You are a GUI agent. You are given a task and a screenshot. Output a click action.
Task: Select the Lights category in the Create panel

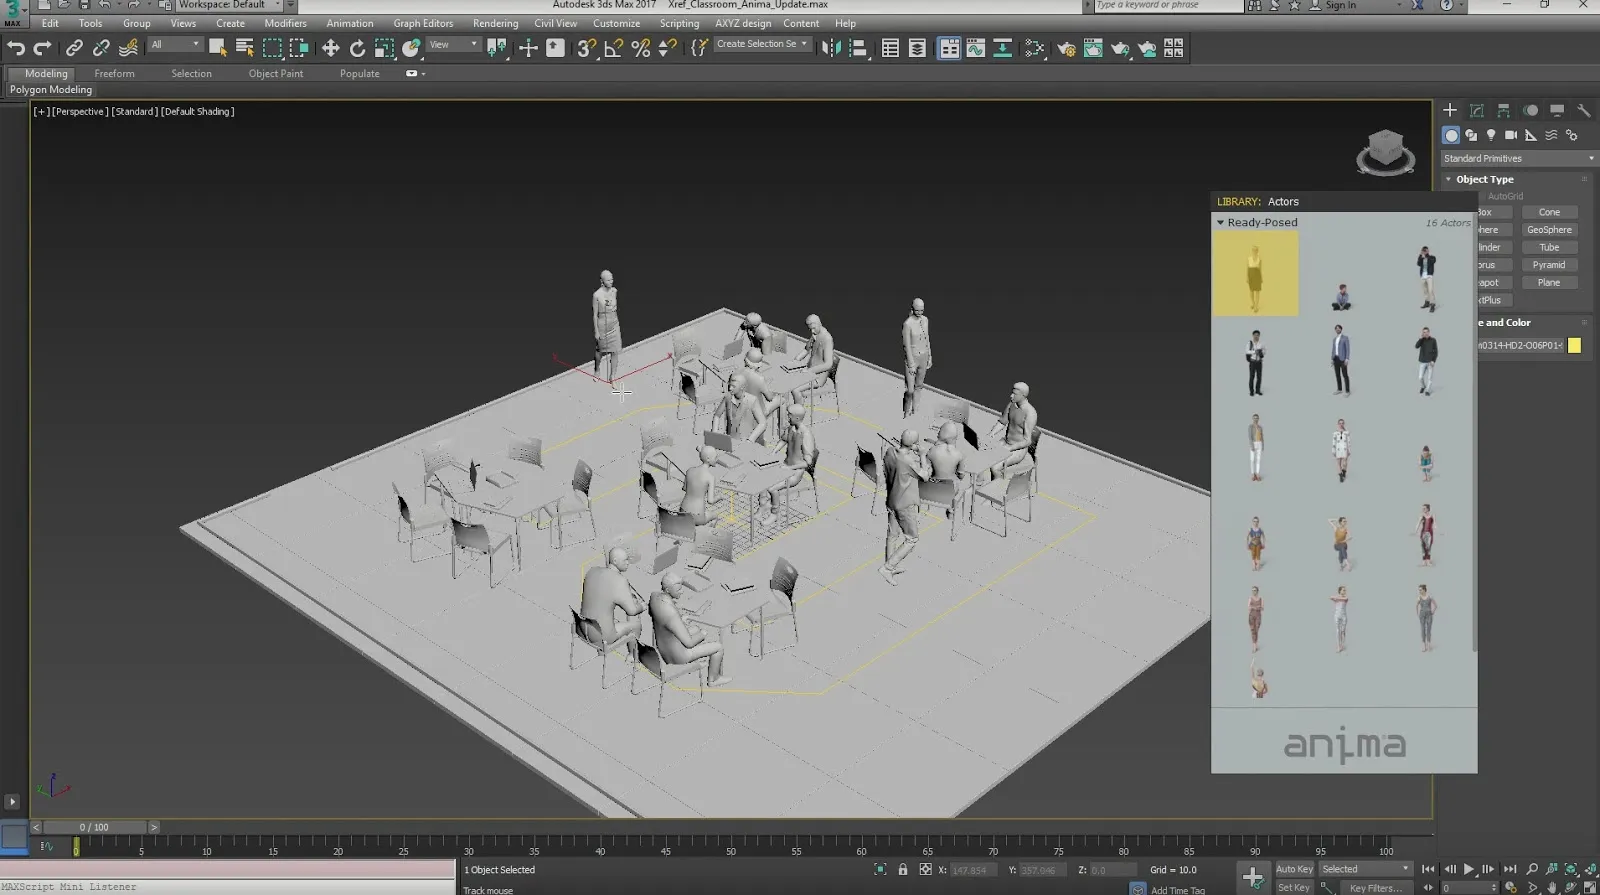[x=1491, y=135]
